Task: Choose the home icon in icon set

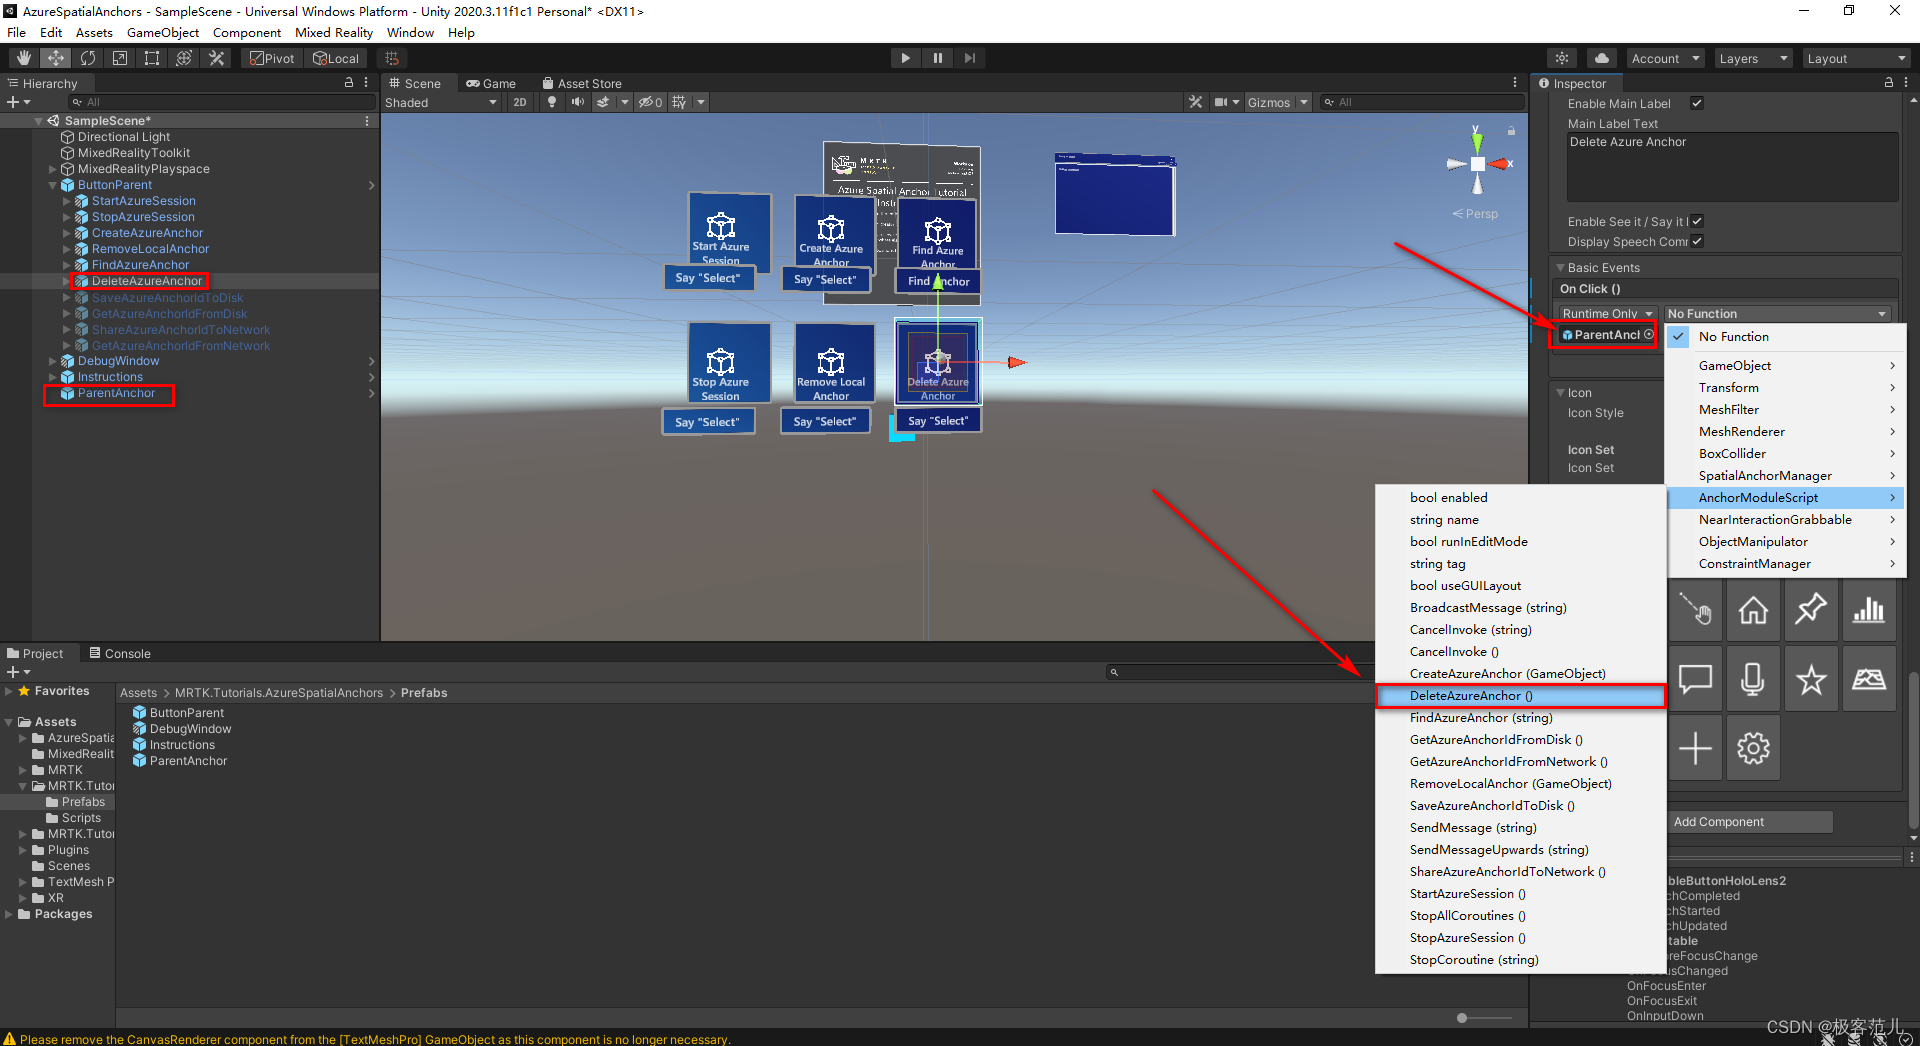Action: [x=1753, y=610]
